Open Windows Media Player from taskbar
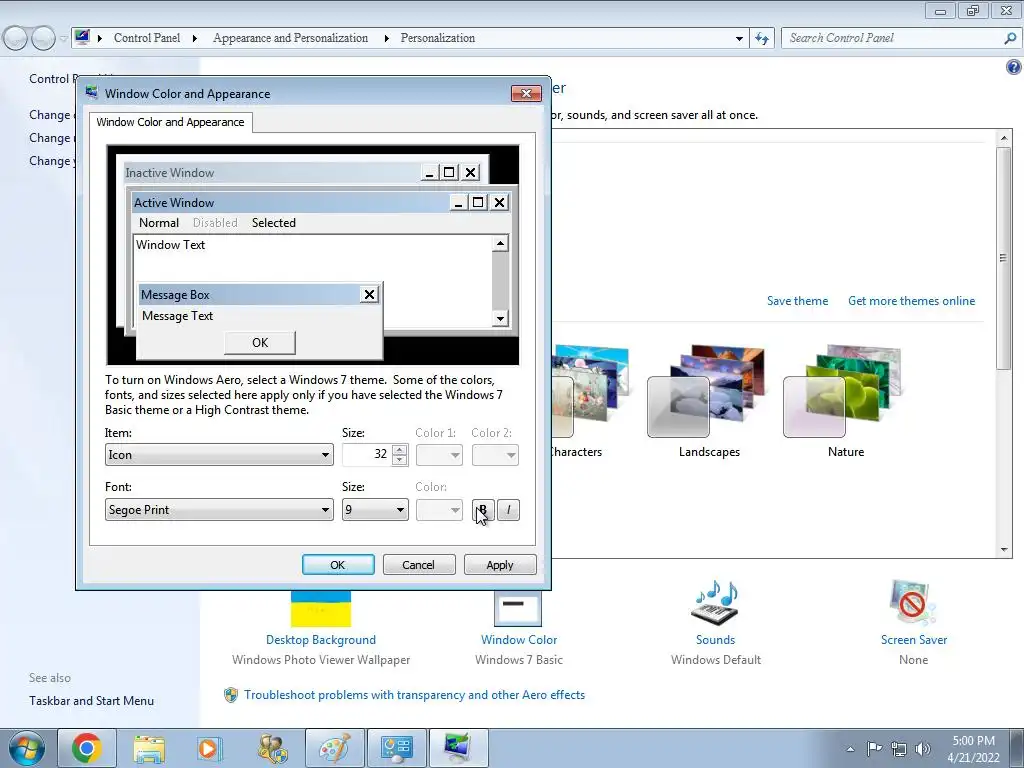Viewport: 1024px width, 768px height. pyautogui.click(x=210, y=748)
